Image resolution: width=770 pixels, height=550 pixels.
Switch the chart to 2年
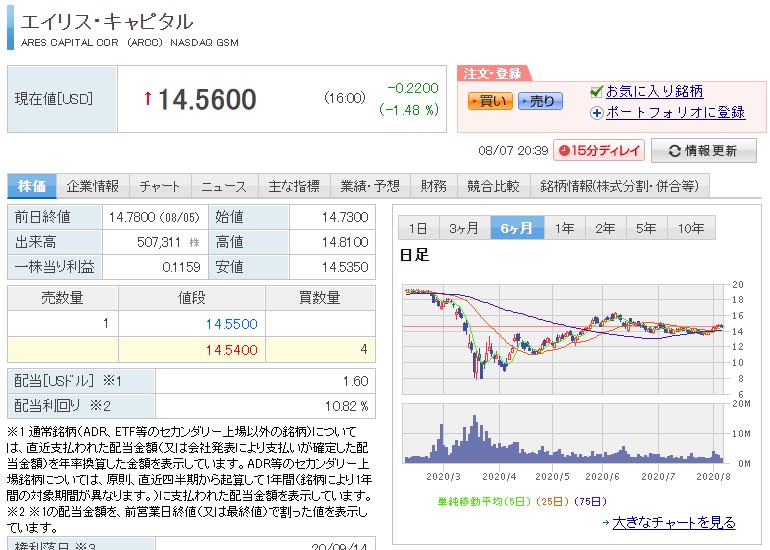coord(605,228)
